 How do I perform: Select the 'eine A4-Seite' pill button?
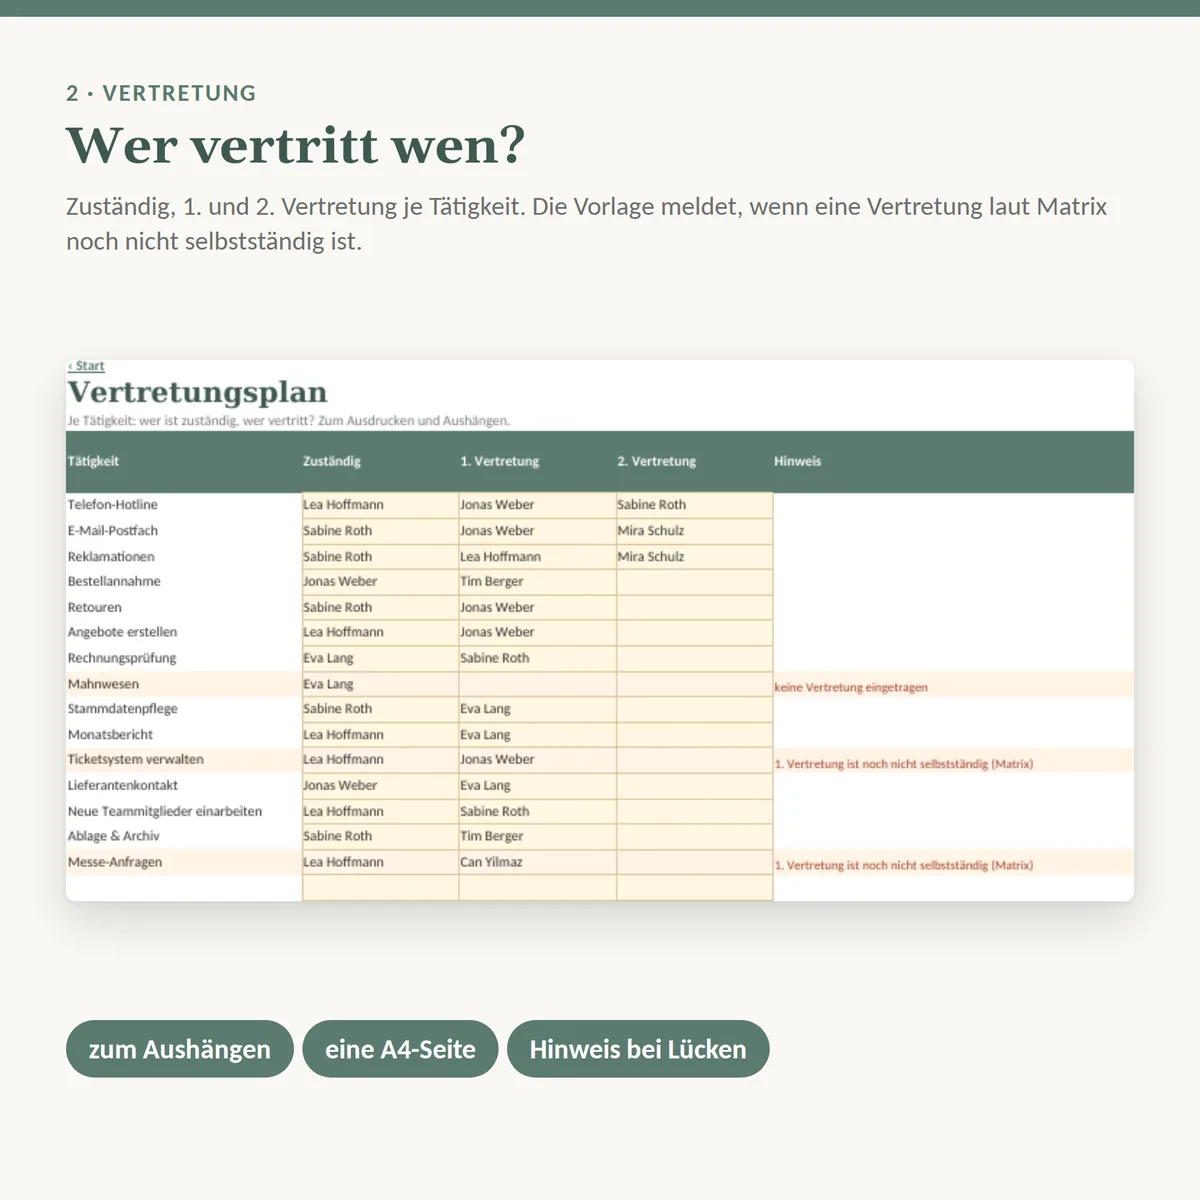click(x=400, y=1049)
